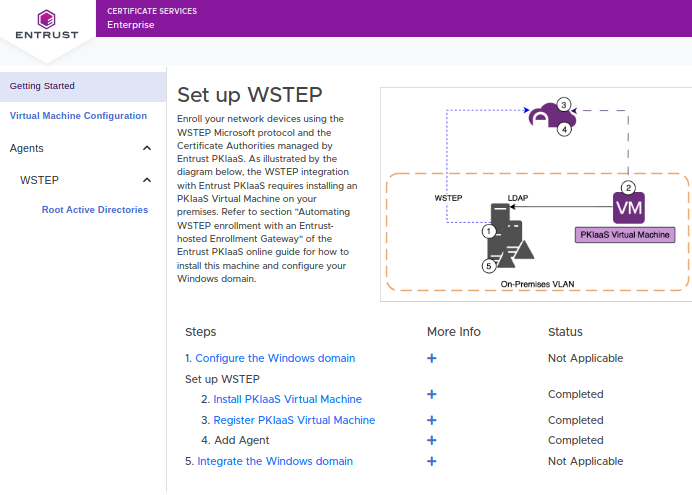Click the purple VM icon in diagram
Image resolution: width=692 pixels, height=495 pixels.
(627, 208)
